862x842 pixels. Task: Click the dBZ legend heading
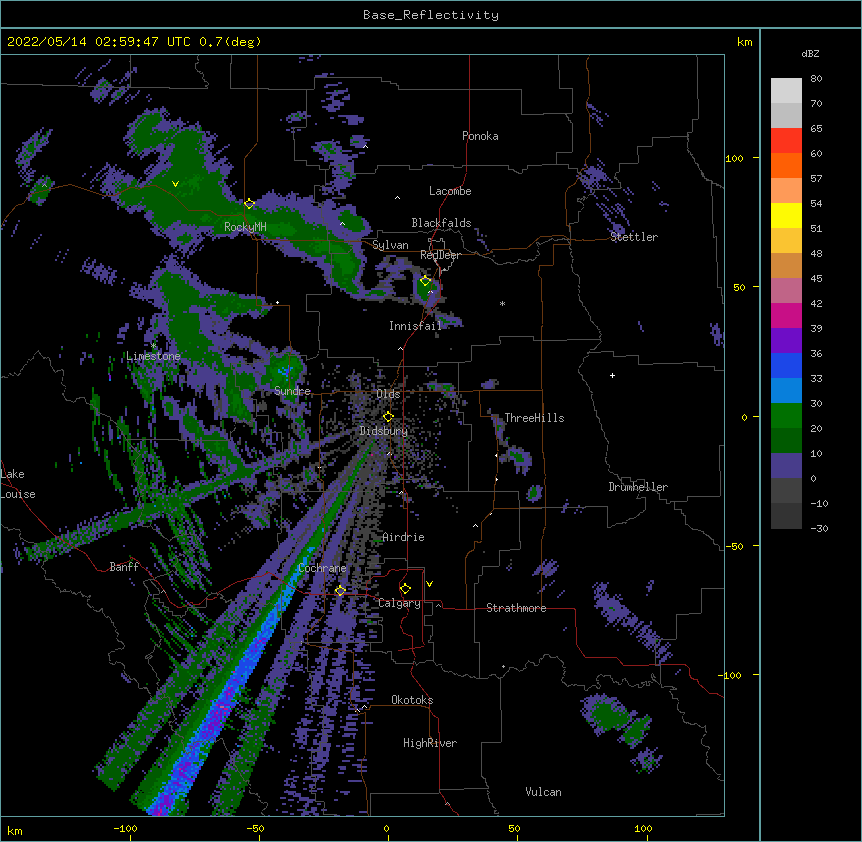click(810, 53)
